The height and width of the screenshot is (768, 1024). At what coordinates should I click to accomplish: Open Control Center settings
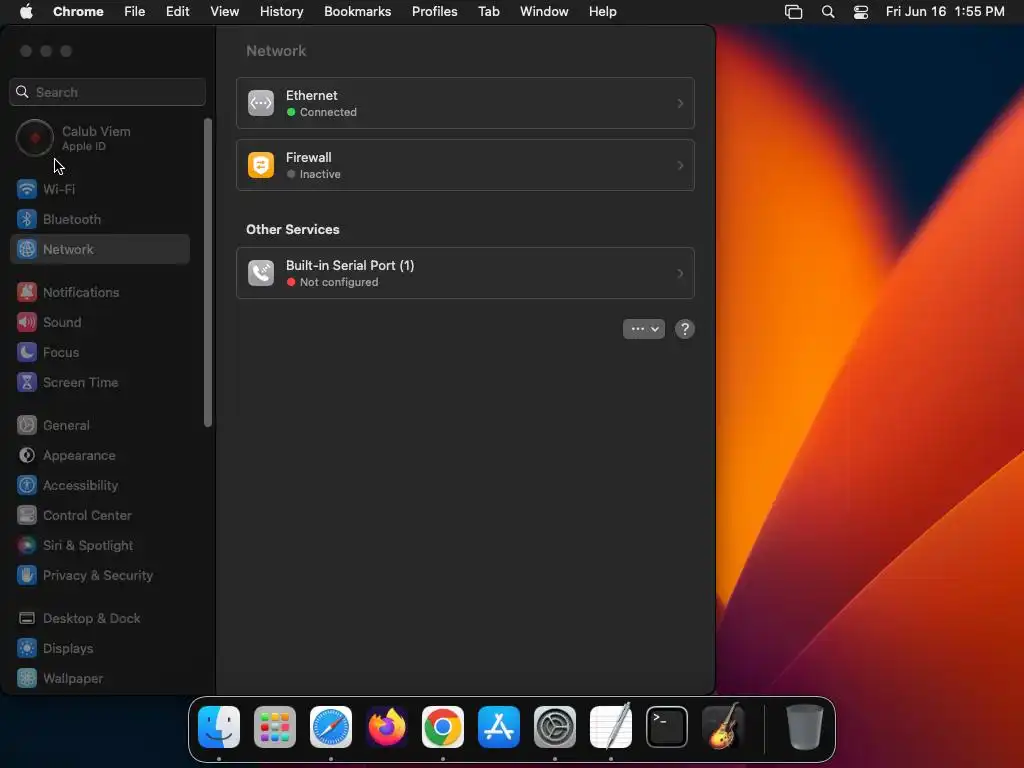coord(100,516)
